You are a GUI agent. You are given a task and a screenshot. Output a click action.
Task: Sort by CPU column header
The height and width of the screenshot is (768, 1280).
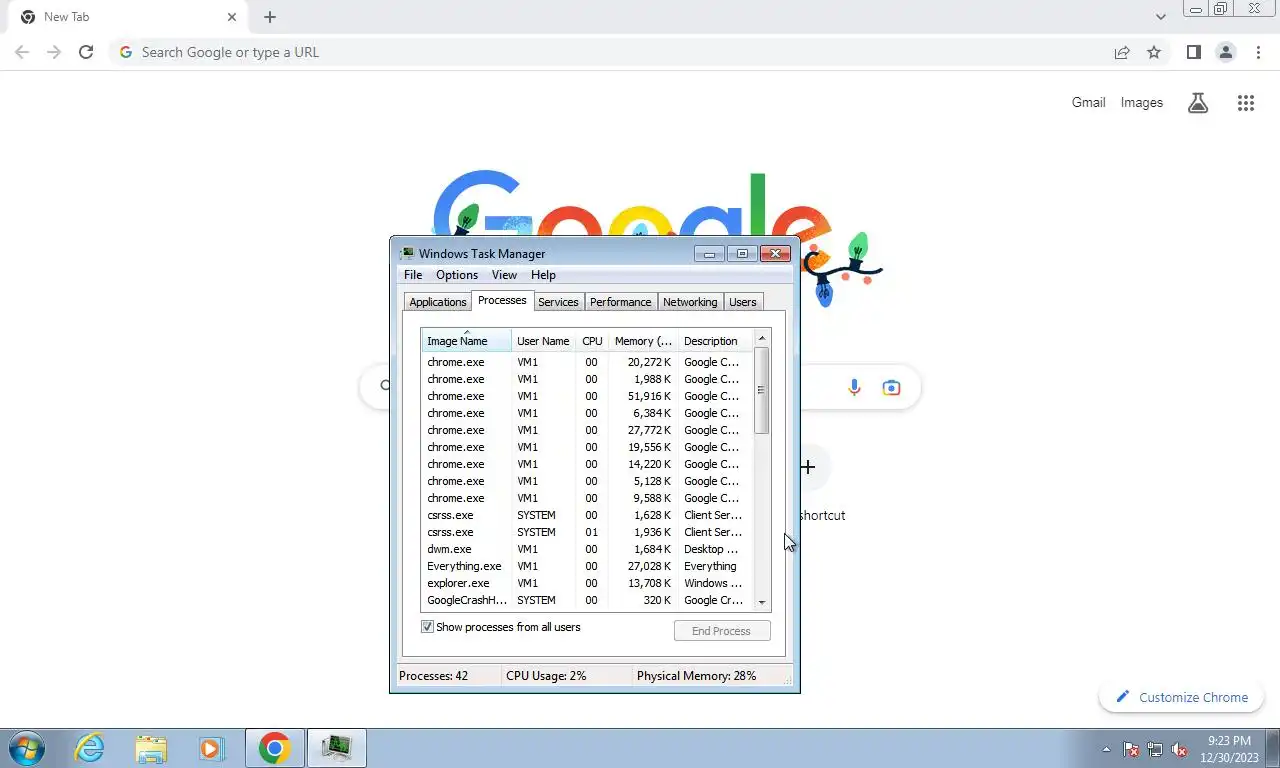coord(592,341)
